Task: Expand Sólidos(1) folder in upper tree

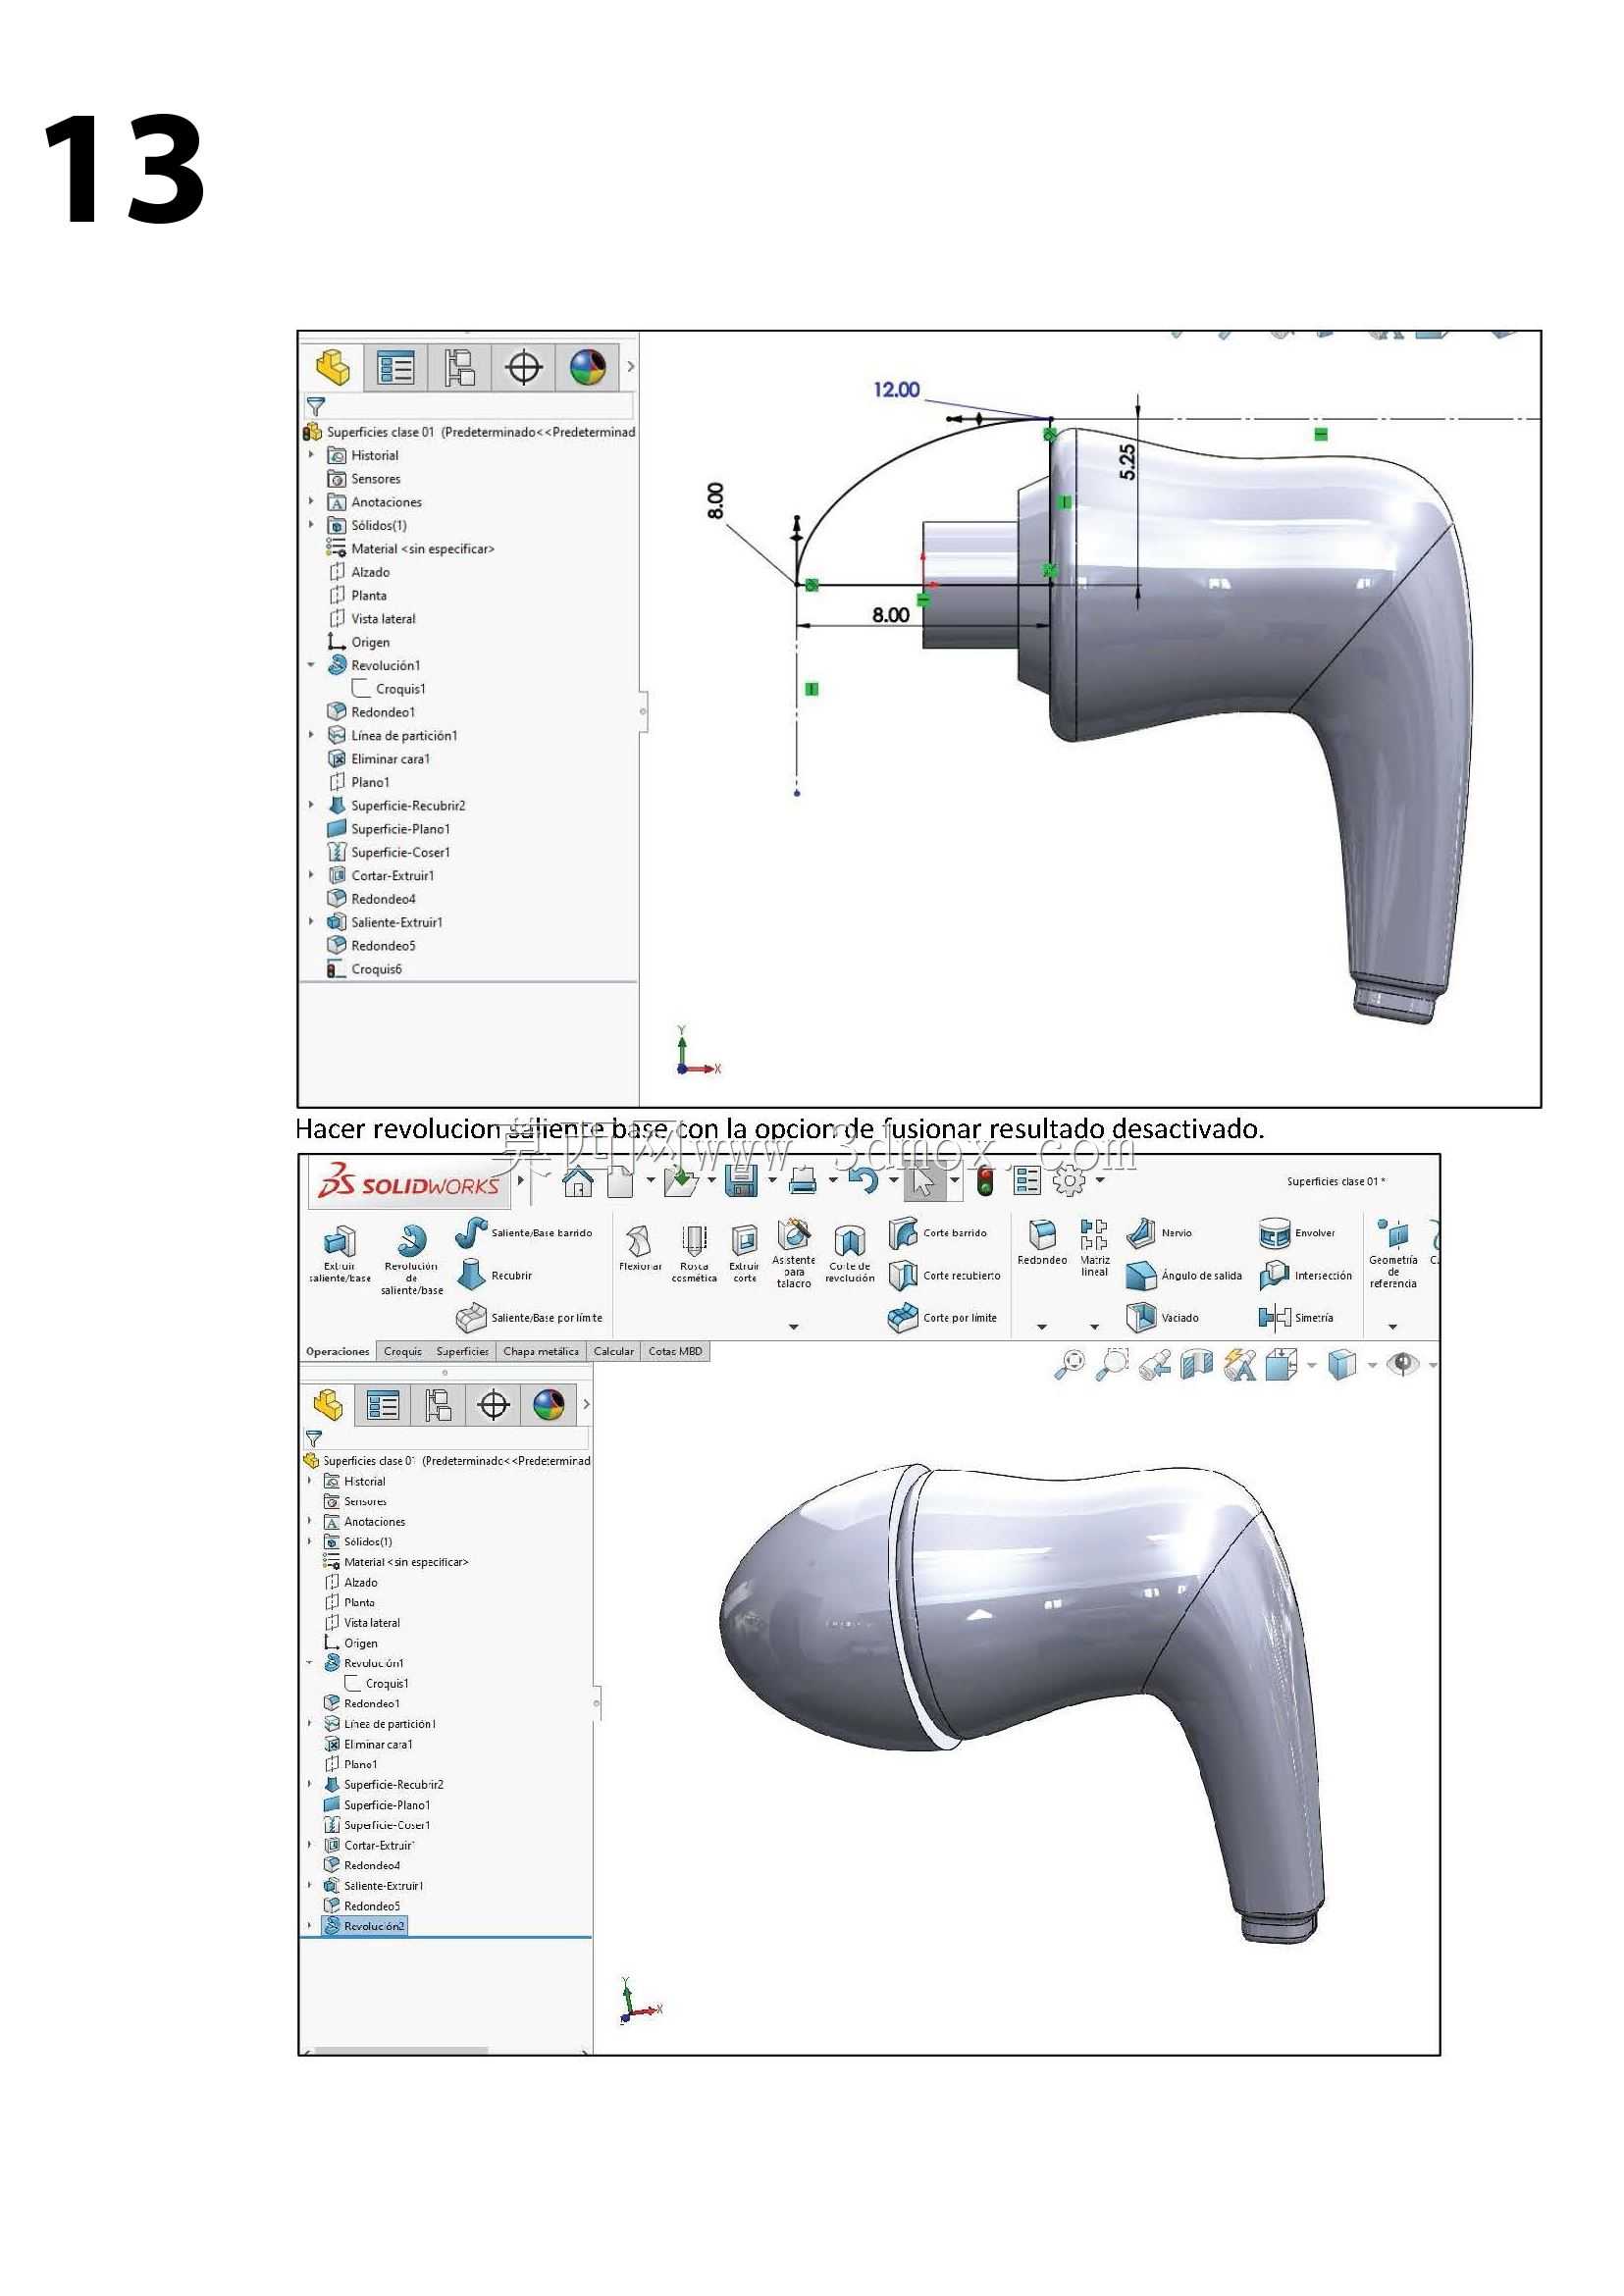Action: [x=311, y=525]
